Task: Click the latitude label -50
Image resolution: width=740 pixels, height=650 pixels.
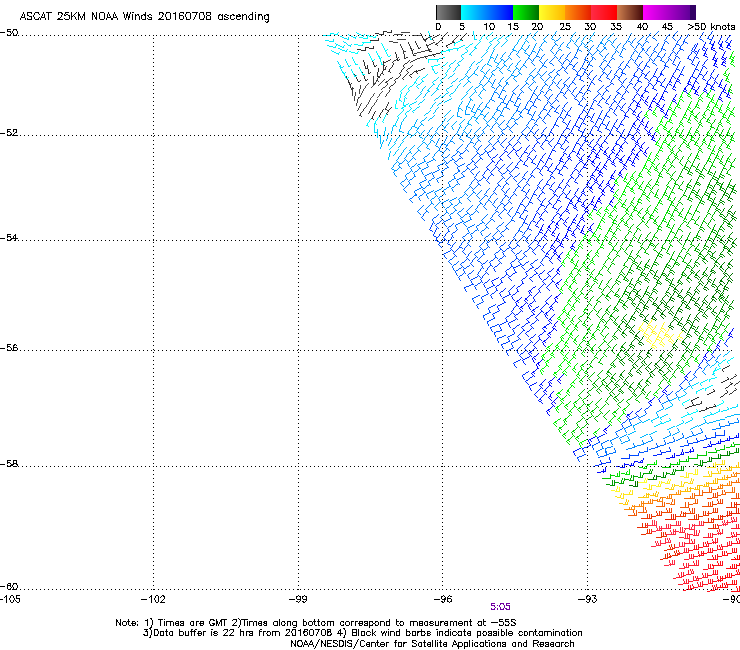Action: pos(9,33)
